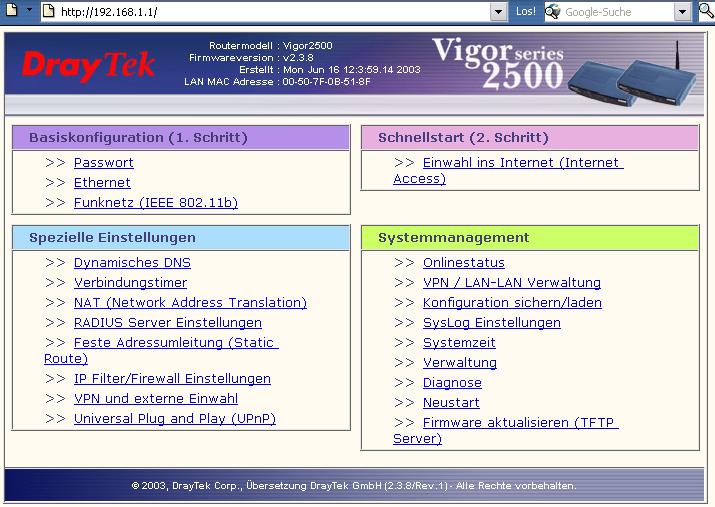This screenshot has height=507, width=715.
Task: Open the Verbindungstimer link
Action: point(130,283)
